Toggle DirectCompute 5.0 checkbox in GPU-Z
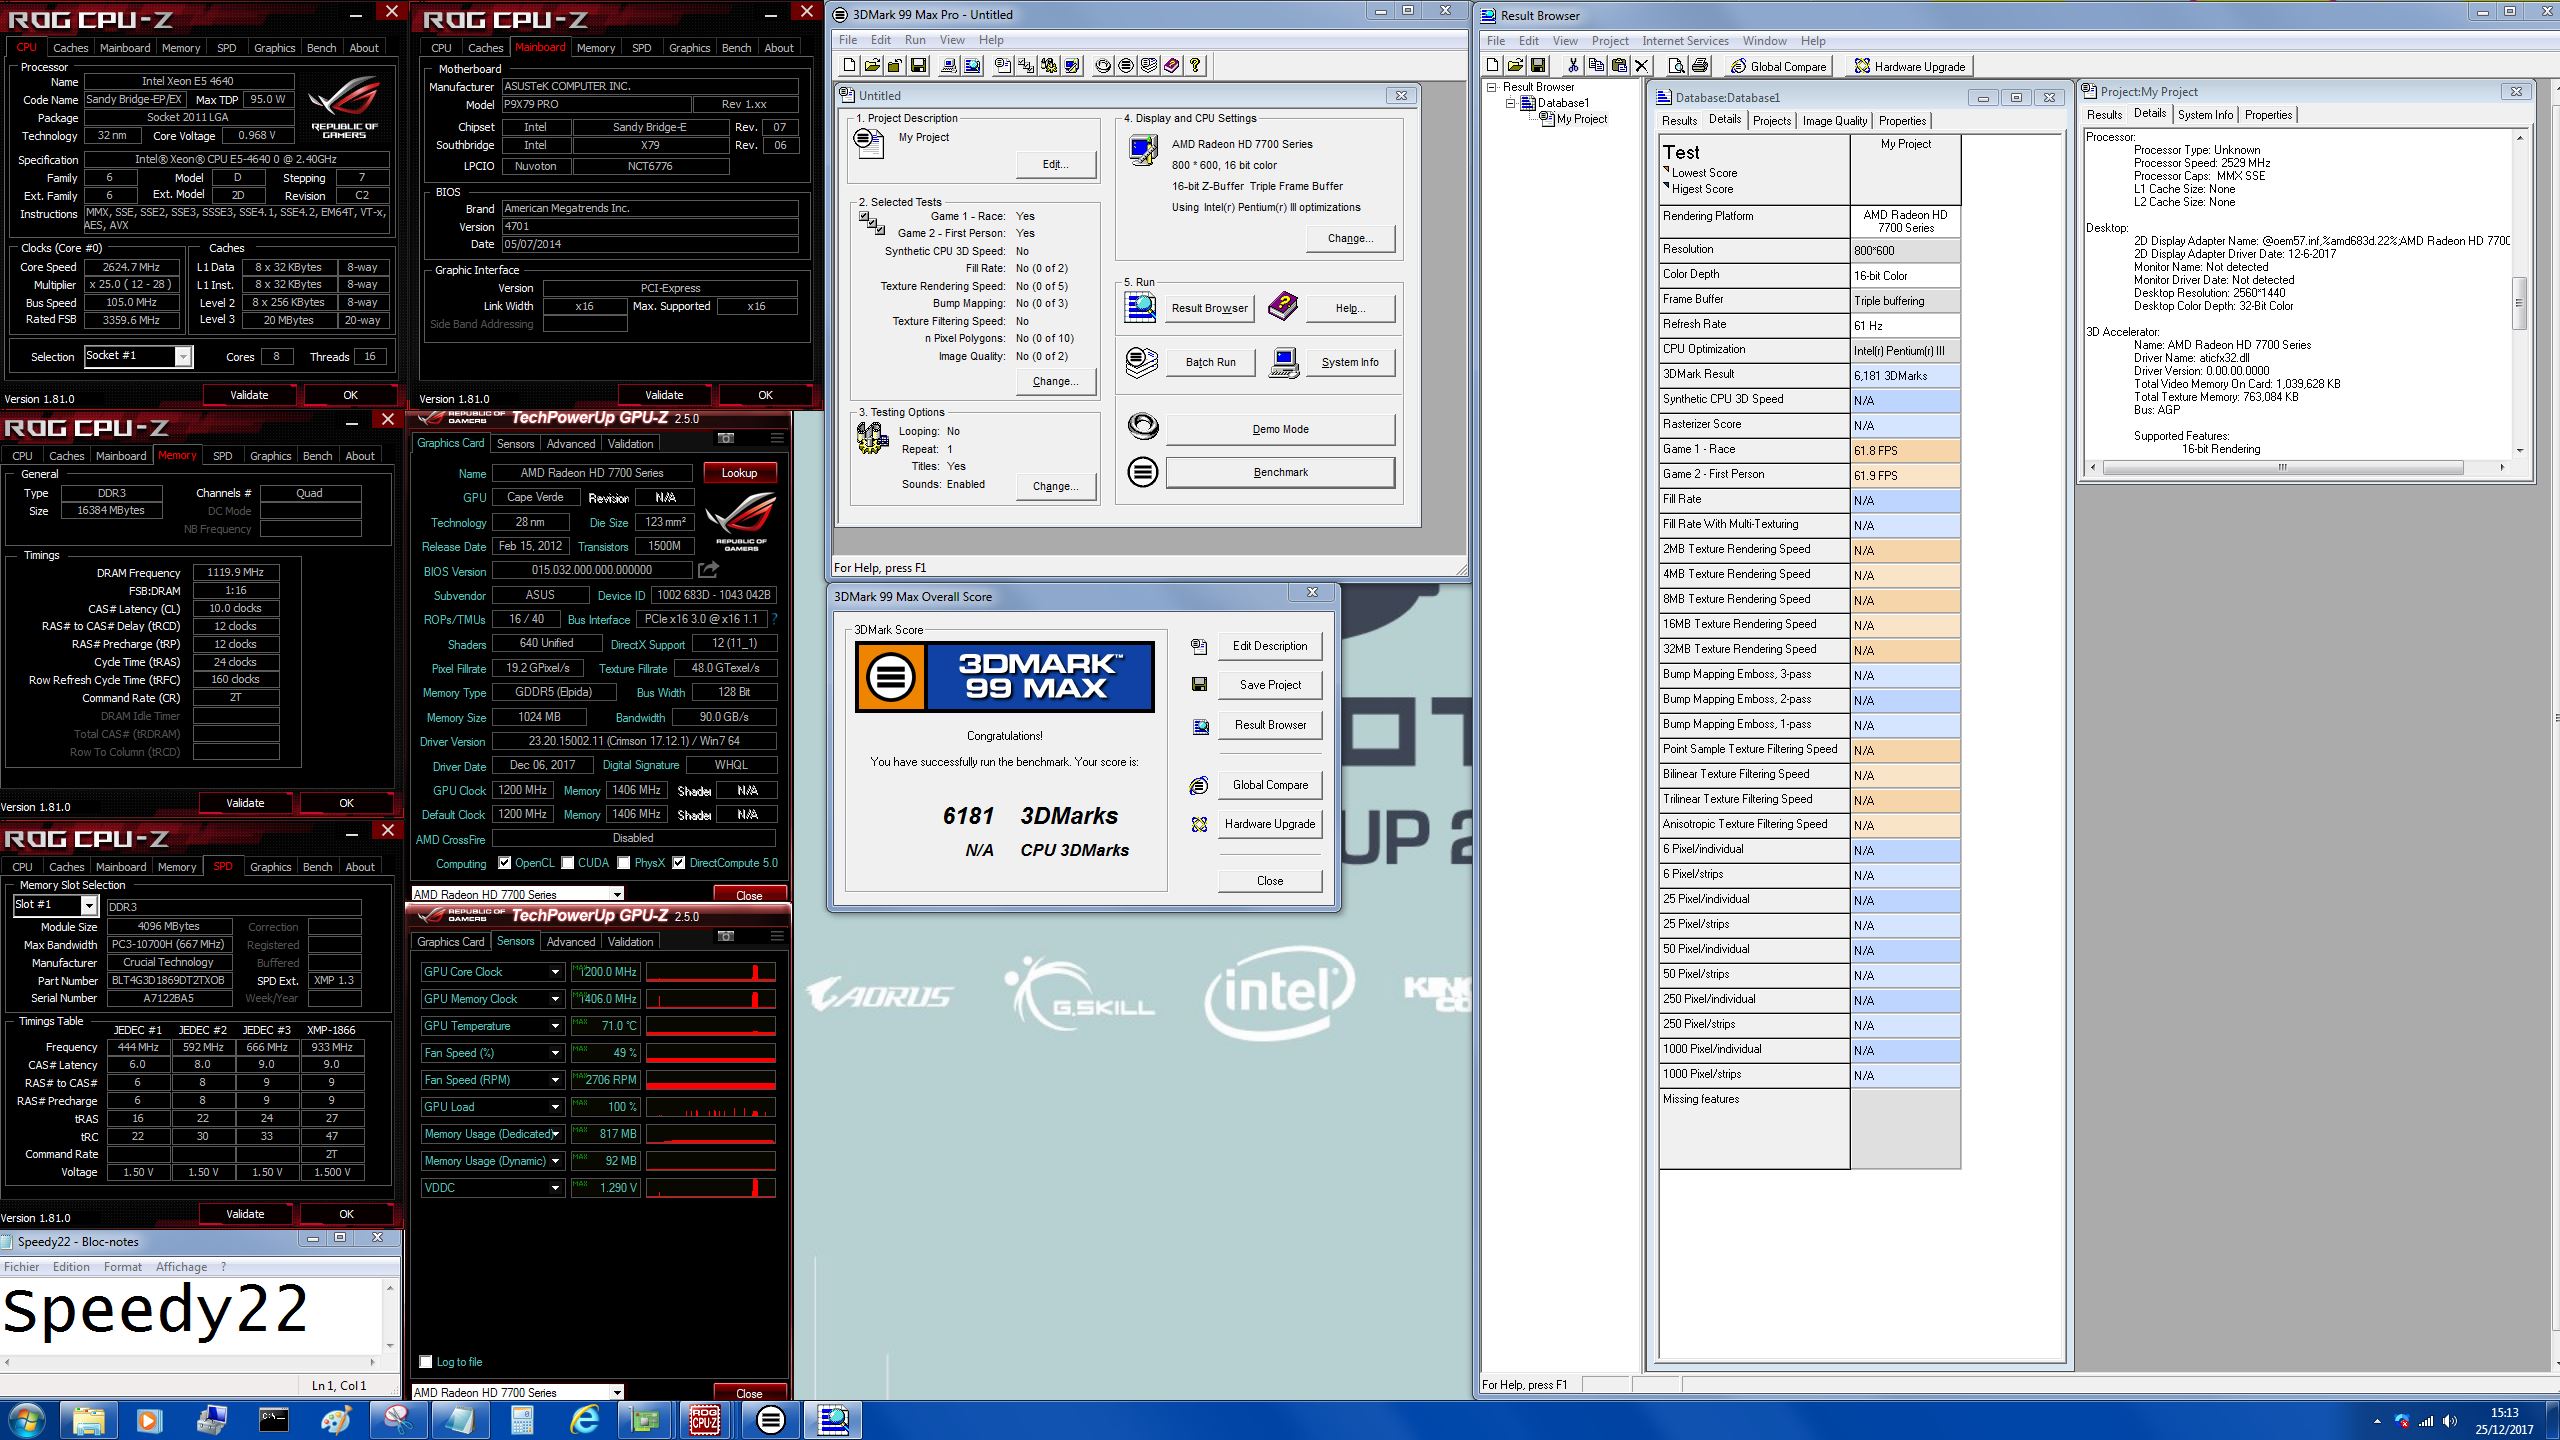 click(679, 863)
